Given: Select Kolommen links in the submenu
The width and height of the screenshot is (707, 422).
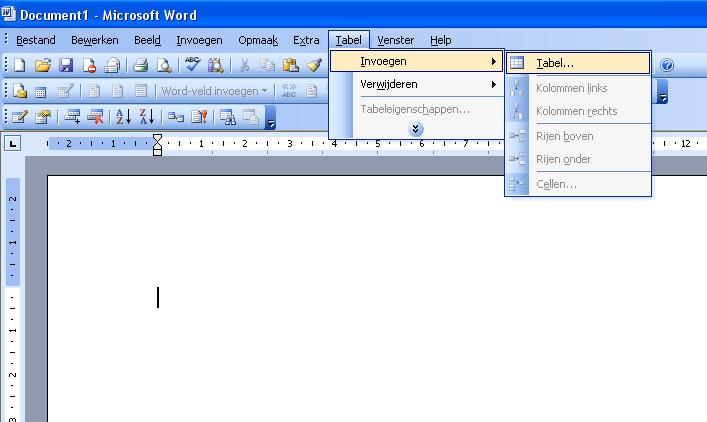Looking at the screenshot, I should point(578,88).
